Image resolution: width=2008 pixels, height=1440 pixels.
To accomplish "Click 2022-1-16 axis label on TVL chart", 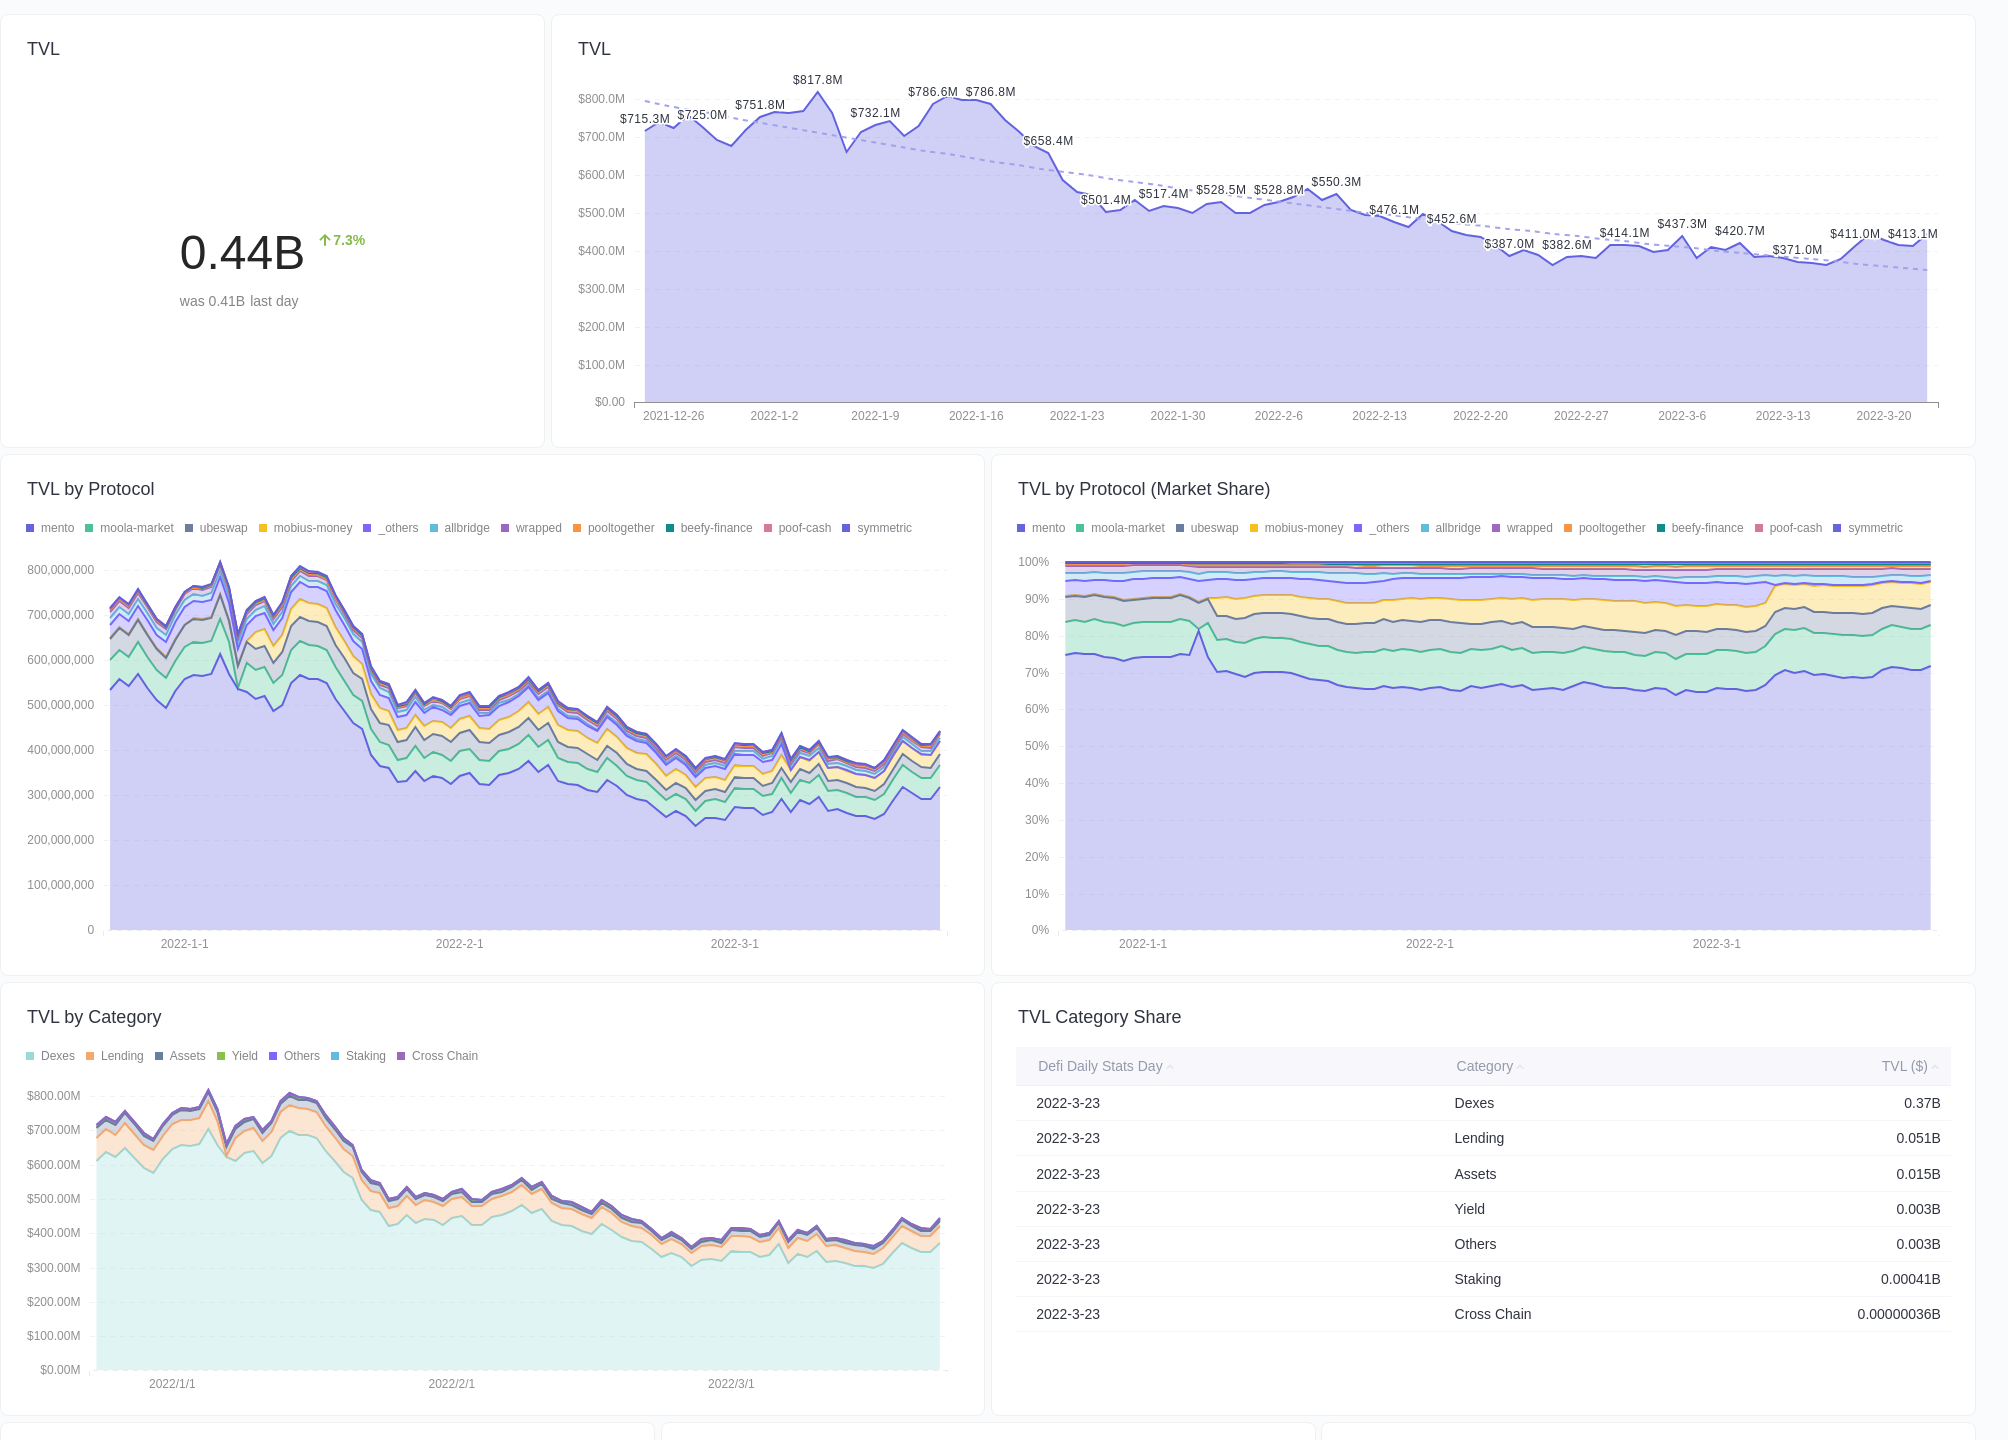I will coord(976,416).
